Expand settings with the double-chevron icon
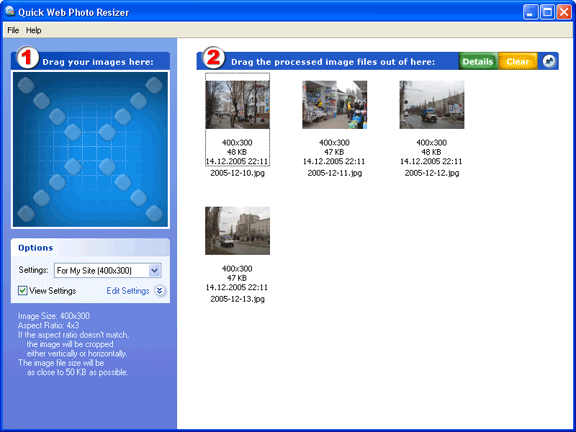This screenshot has width=576, height=432. tap(159, 291)
